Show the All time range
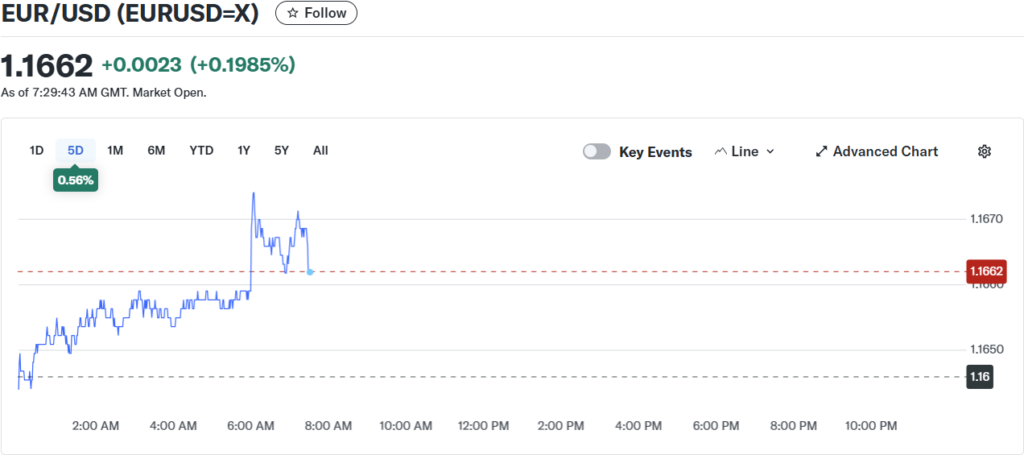Image resolution: width=1024 pixels, height=455 pixels. point(320,150)
